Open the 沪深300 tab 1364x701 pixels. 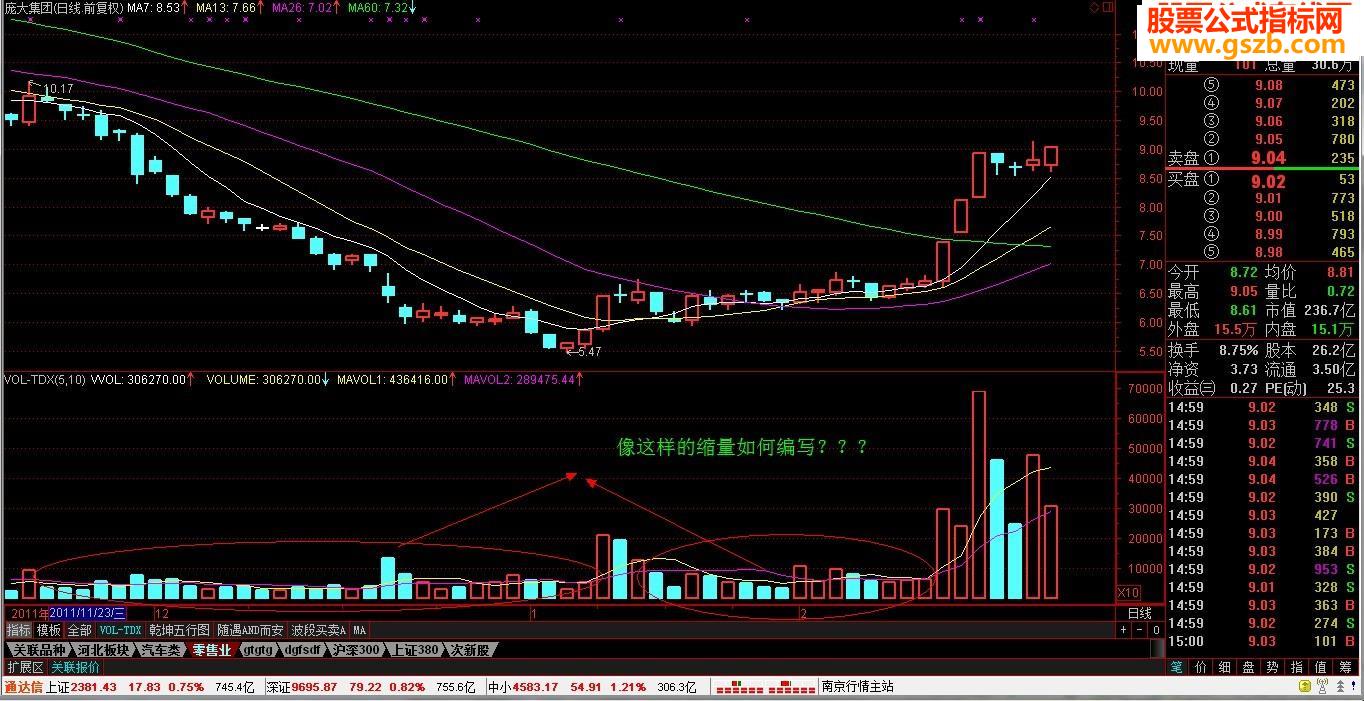[x=356, y=650]
